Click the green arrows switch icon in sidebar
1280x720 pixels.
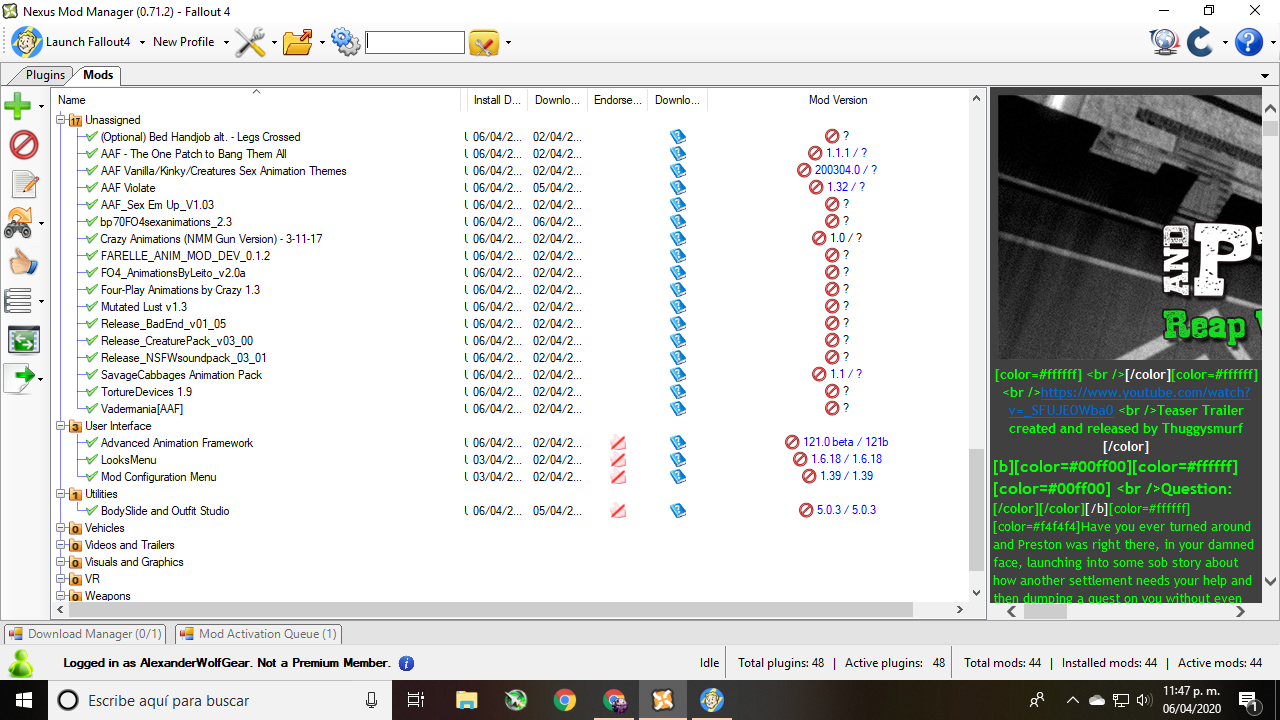click(23, 340)
